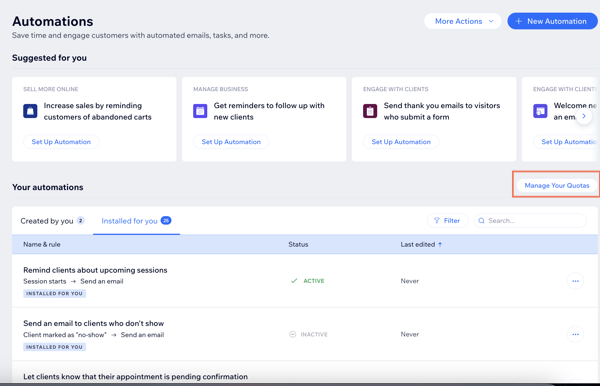Click Installed For You badge under Remind clients
Screen dimensions: 600x386
[54, 293]
